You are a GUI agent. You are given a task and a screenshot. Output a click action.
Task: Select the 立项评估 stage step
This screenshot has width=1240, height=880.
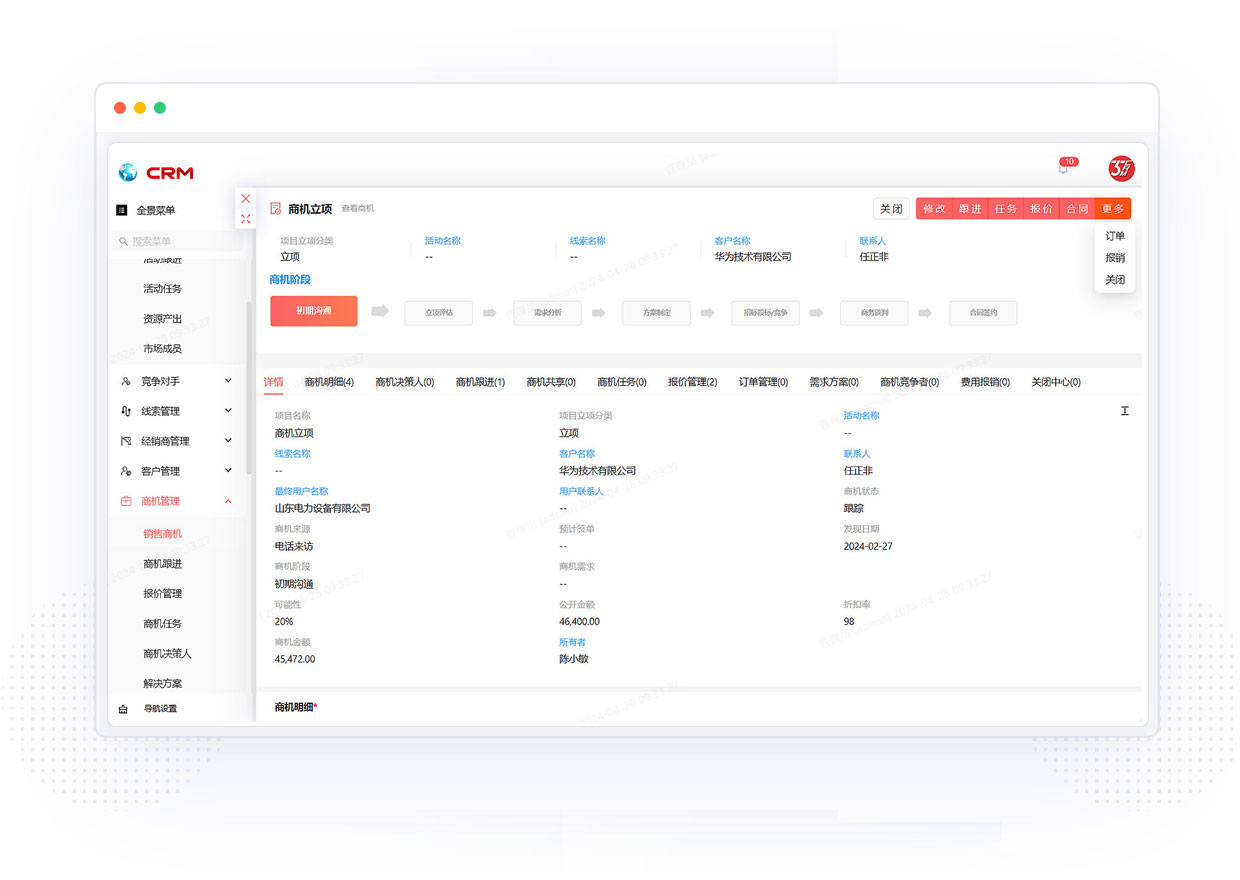click(x=439, y=313)
